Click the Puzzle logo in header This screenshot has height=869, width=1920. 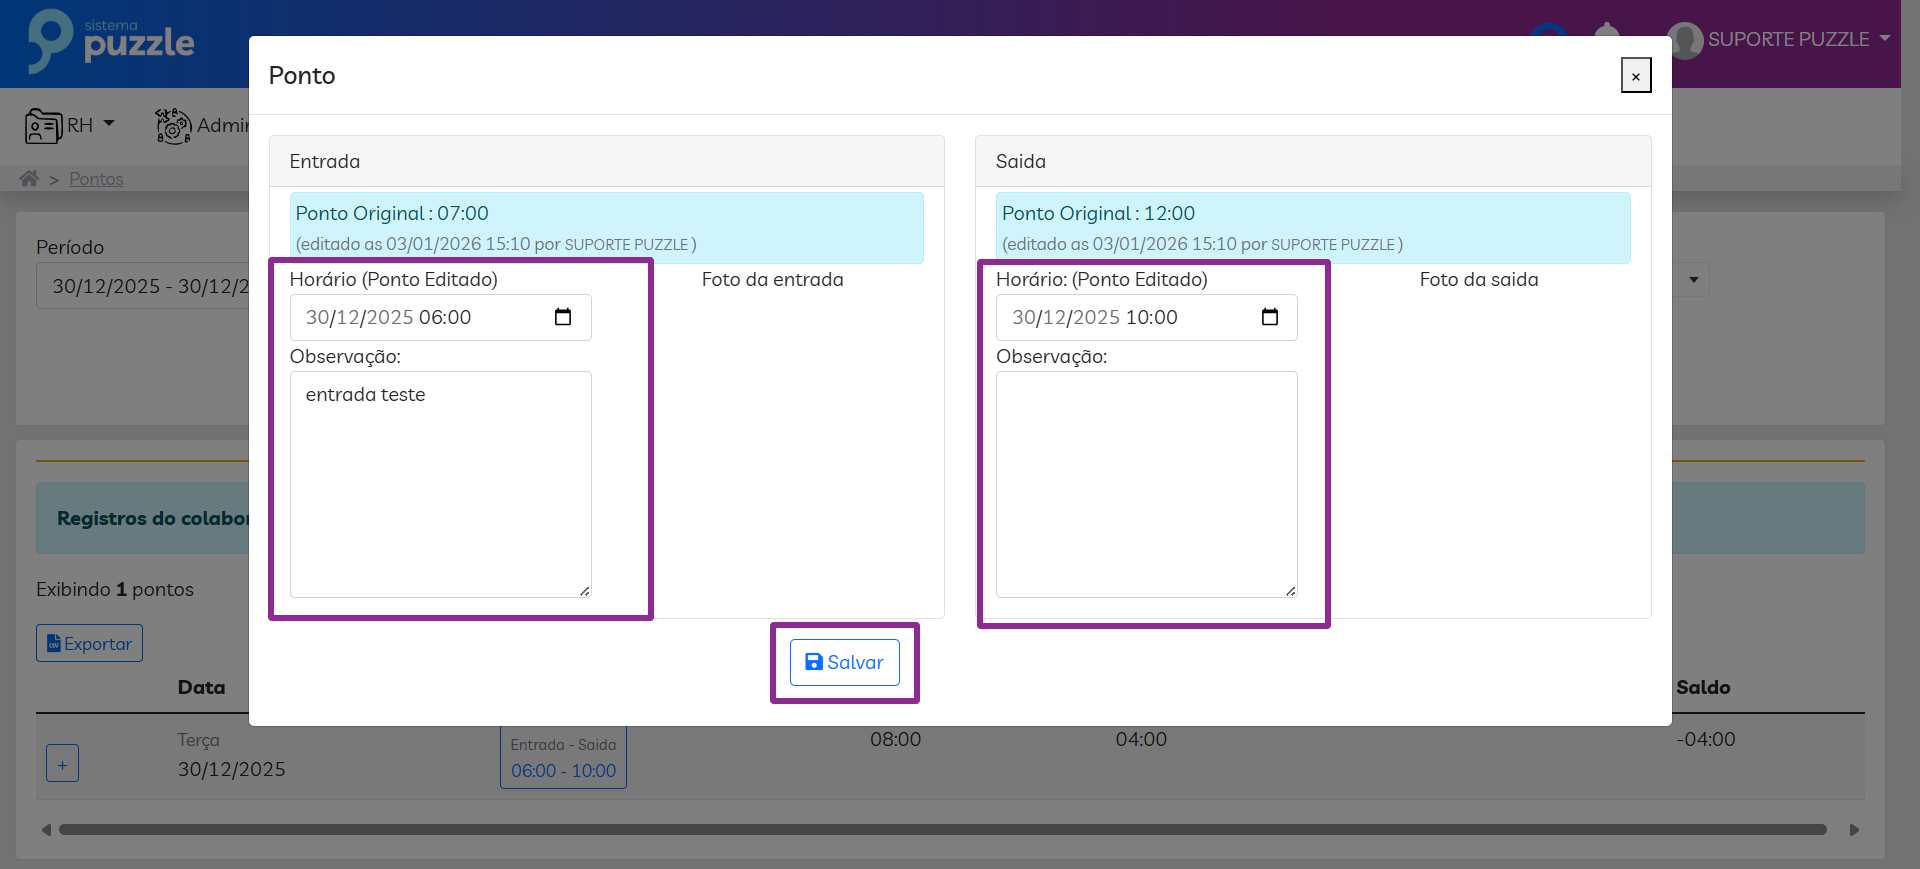[x=111, y=42]
